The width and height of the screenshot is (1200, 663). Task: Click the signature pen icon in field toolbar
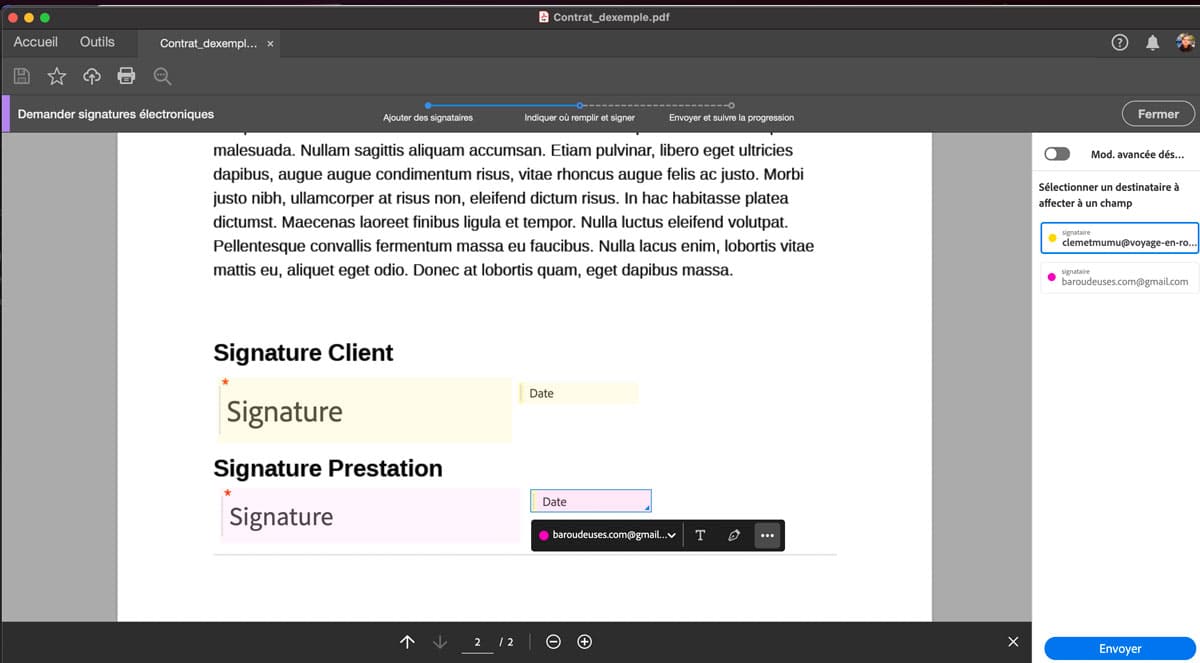[734, 535]
